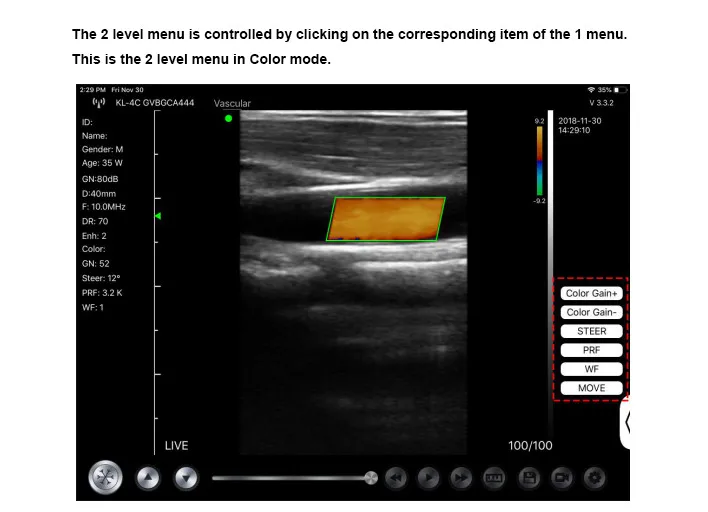The height and width of the screenshot is (512, 708).
Task: Click the green probe orientation dot
Action: point(228,118)
